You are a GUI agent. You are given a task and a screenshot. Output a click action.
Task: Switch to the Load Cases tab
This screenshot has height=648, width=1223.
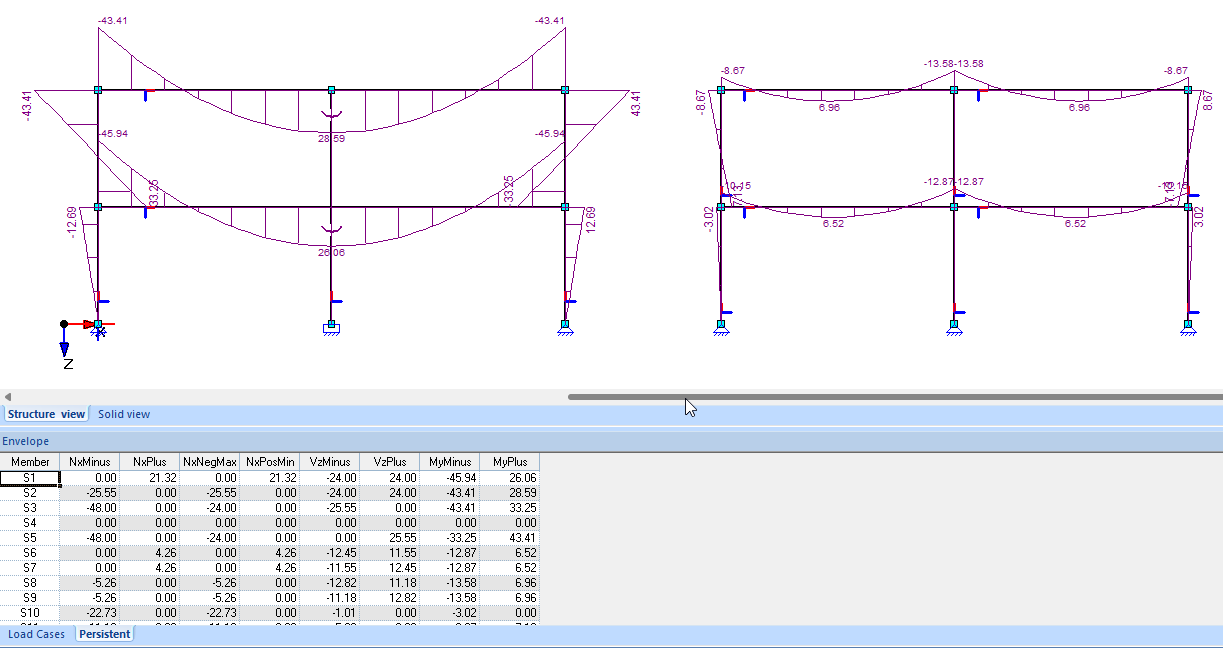coord(36,634)
